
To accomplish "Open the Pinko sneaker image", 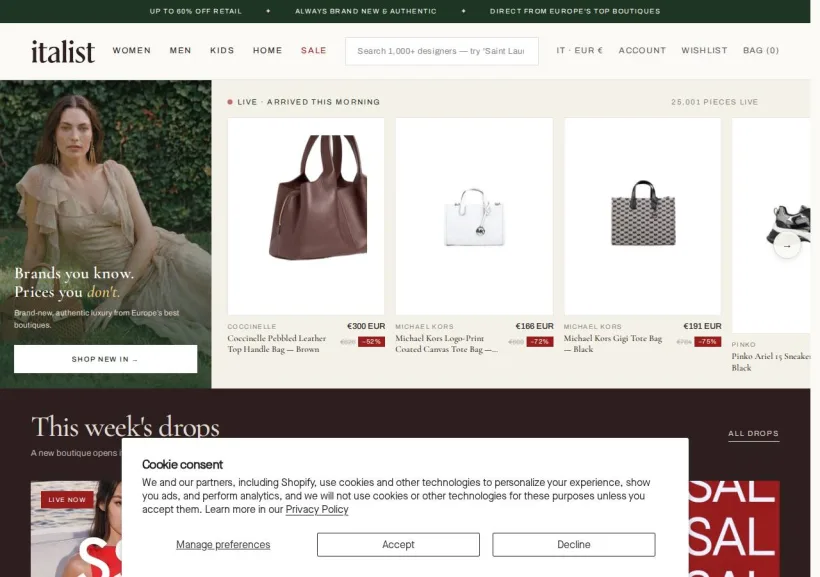I will click(771, 225).
